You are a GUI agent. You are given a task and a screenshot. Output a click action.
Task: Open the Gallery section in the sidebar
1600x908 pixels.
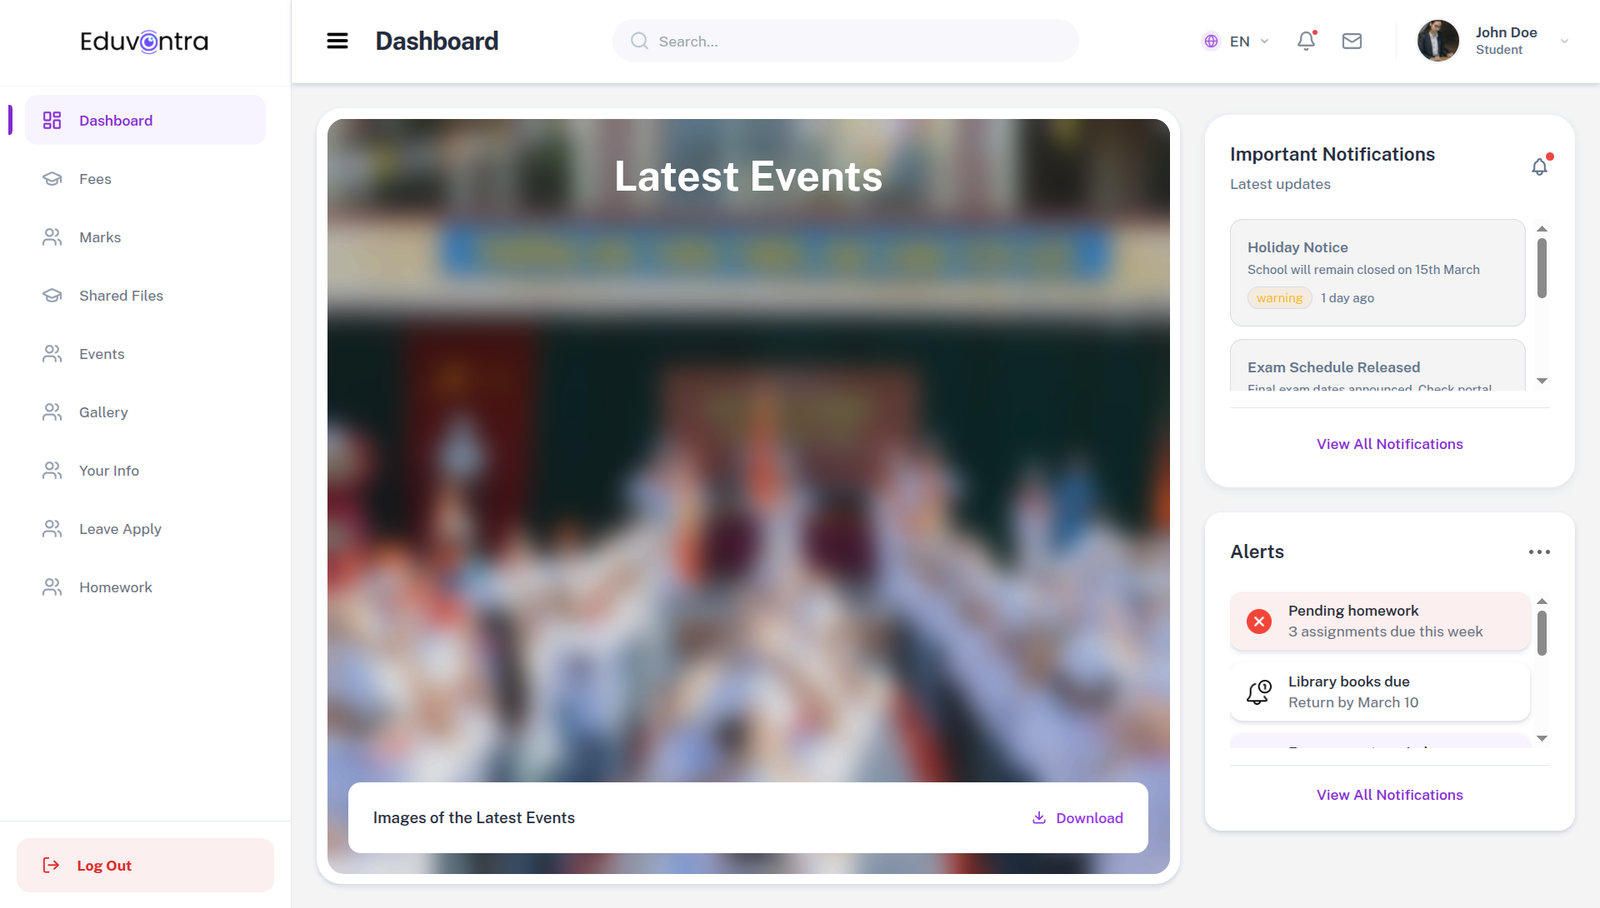pos(103,412)
